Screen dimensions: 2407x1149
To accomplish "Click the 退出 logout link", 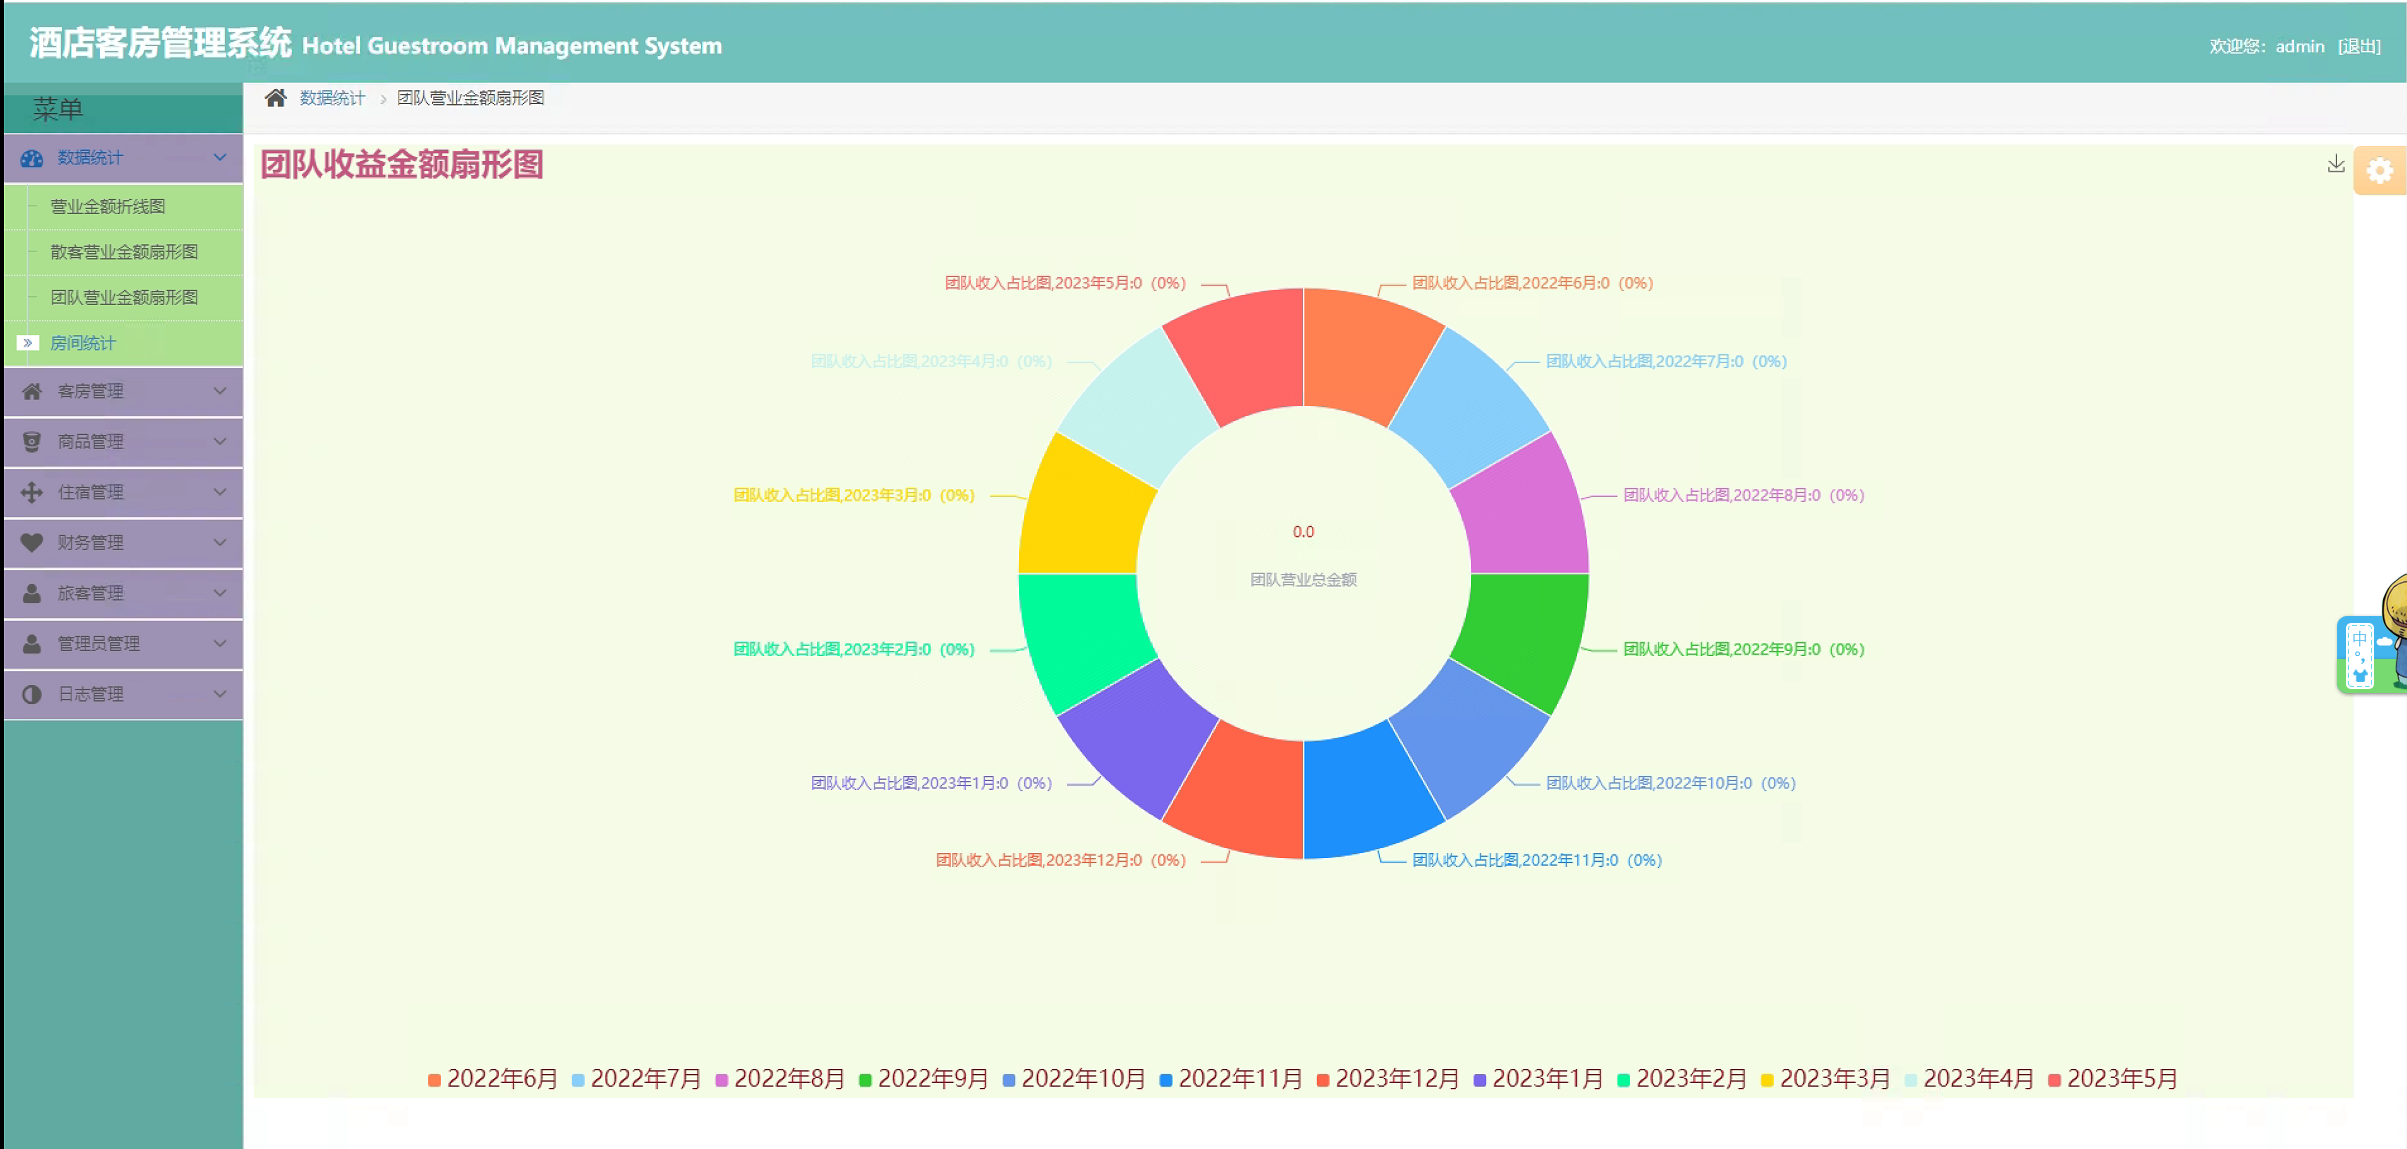I will tap(2359, 46).
